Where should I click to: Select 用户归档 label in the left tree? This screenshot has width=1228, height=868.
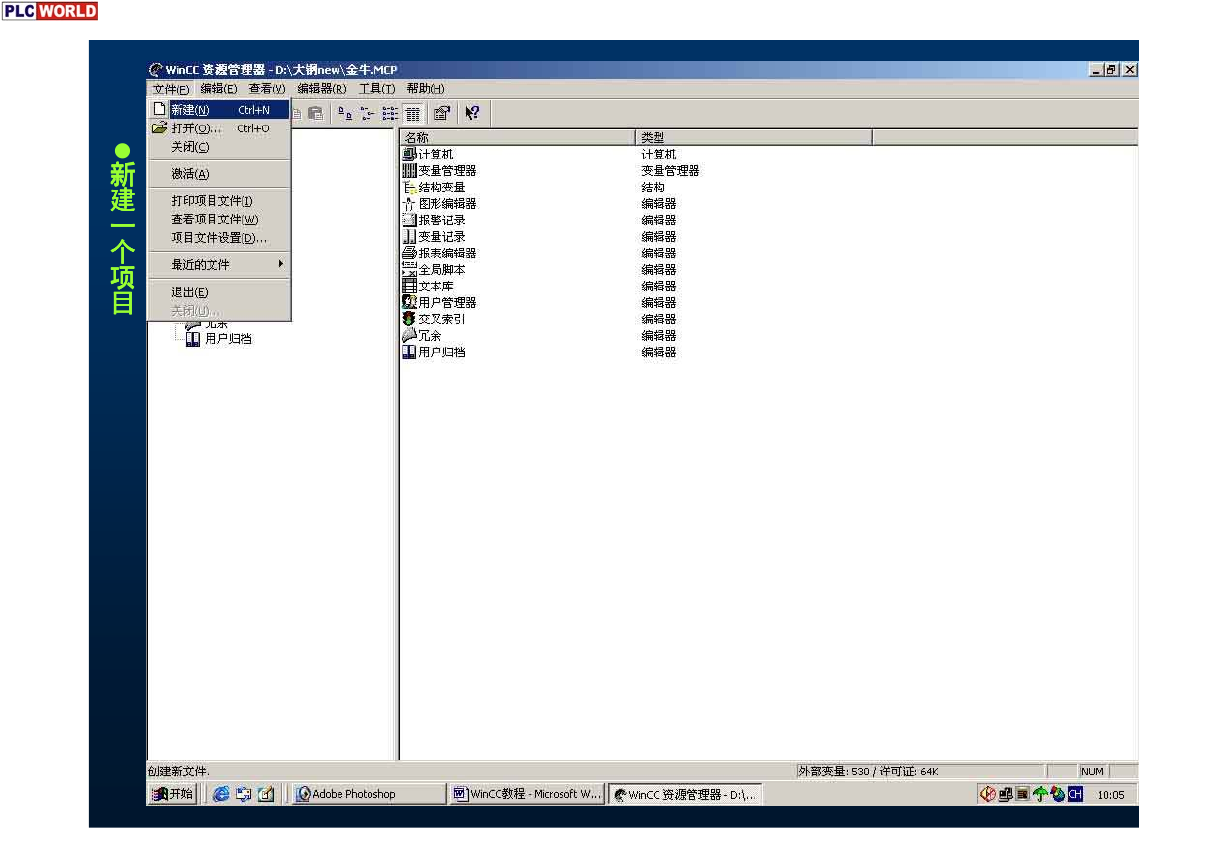point(228,339)
